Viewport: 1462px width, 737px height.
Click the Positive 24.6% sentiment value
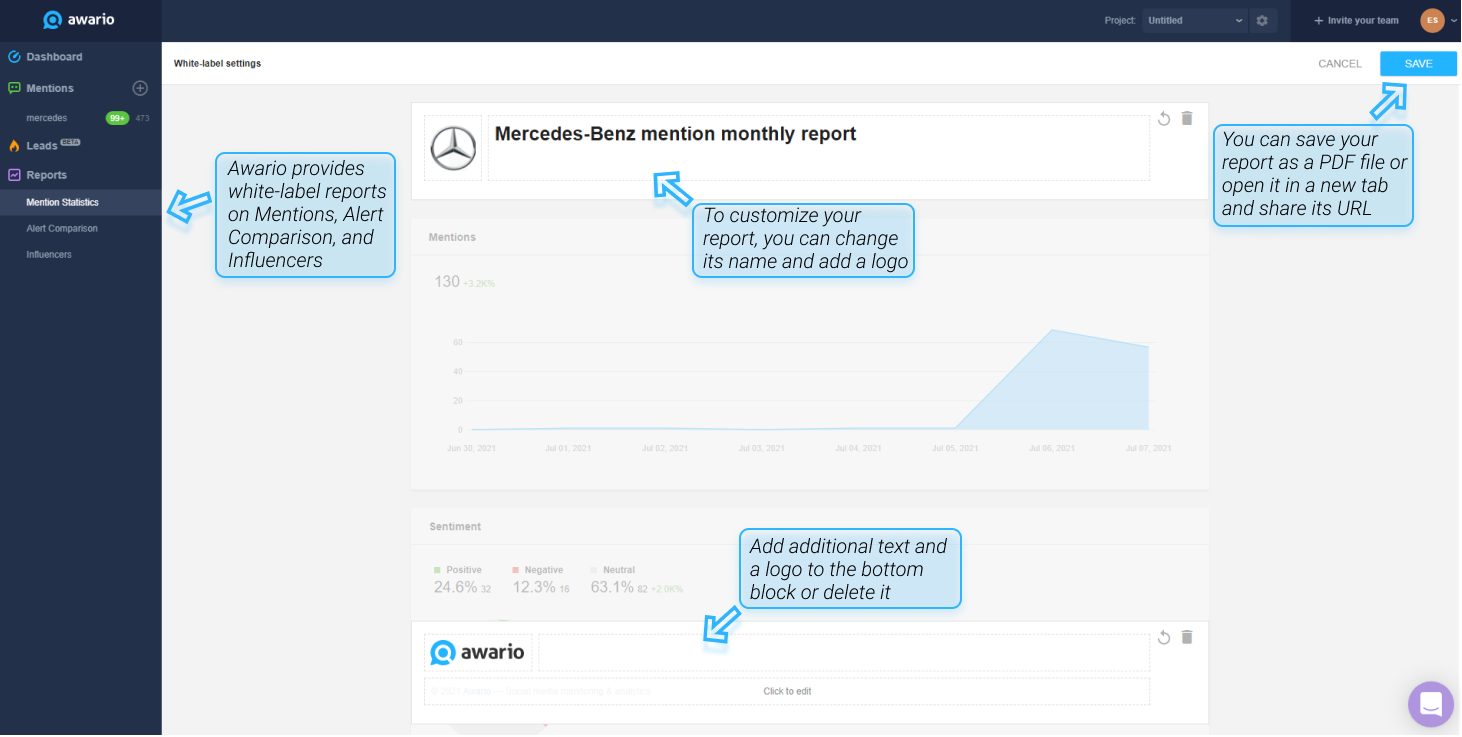click(x=455, y=587)
